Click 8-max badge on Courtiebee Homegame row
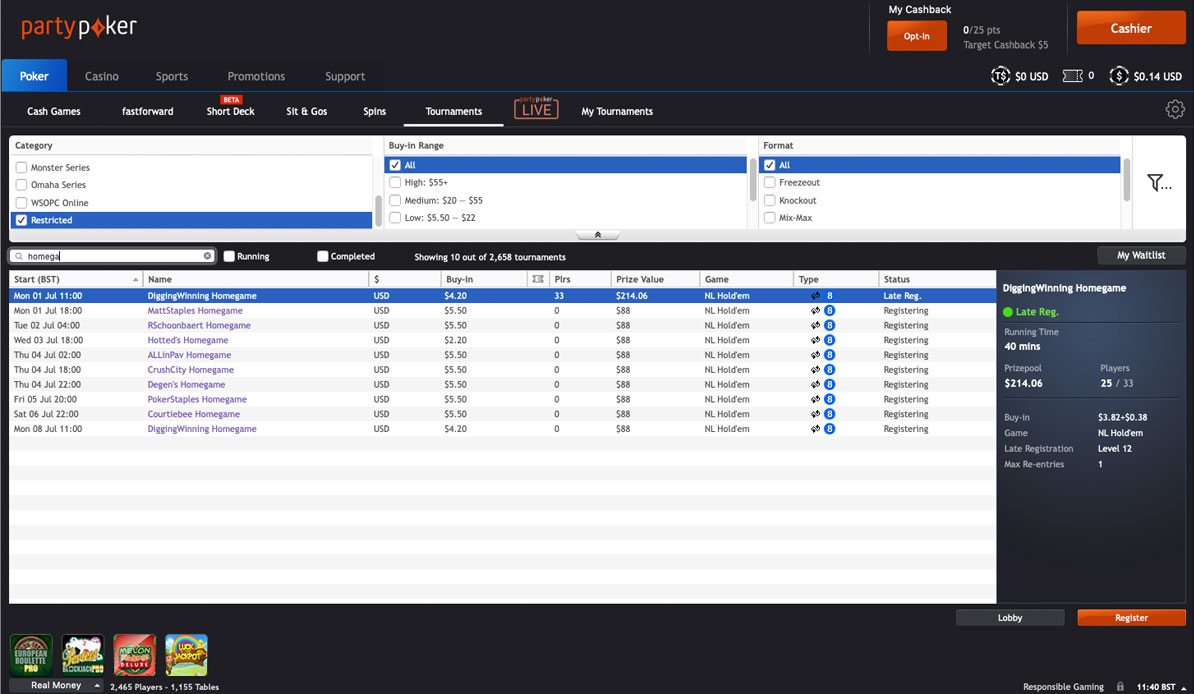The height and width of the screenshot is (694, 1194). 829,414
